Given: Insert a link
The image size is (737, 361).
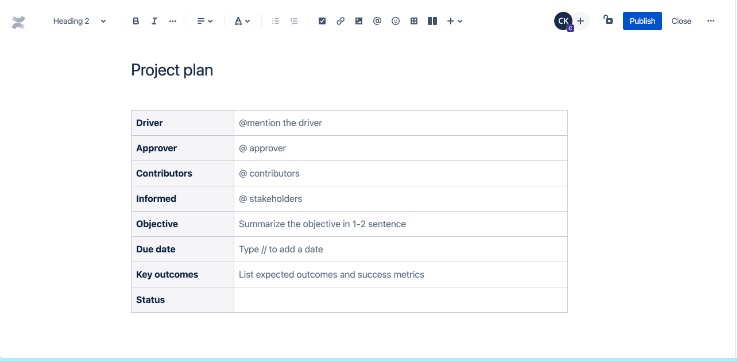Looking at the screenshot, I should click(340, 21).
